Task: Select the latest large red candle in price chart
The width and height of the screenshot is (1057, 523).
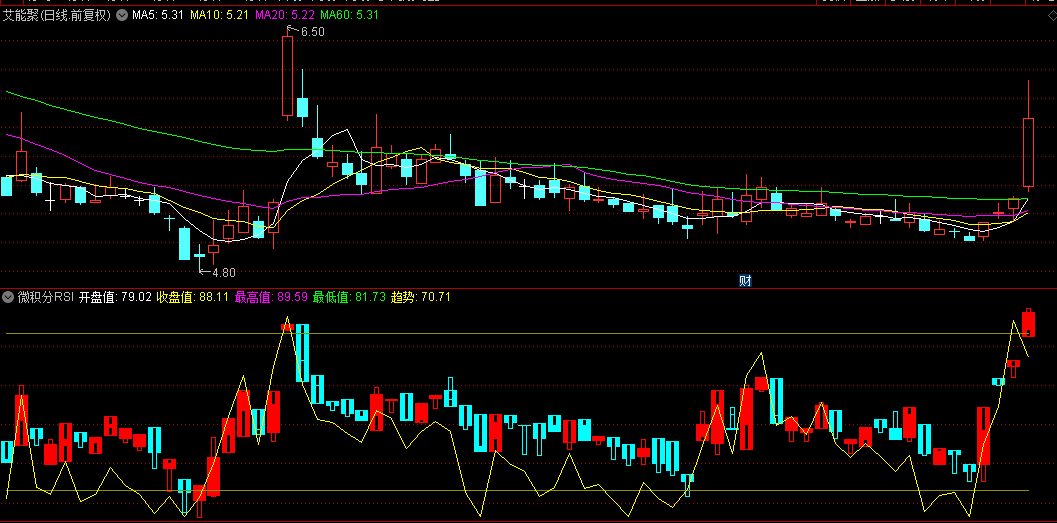Action: pyautogui.click(x=1028, y=152)
